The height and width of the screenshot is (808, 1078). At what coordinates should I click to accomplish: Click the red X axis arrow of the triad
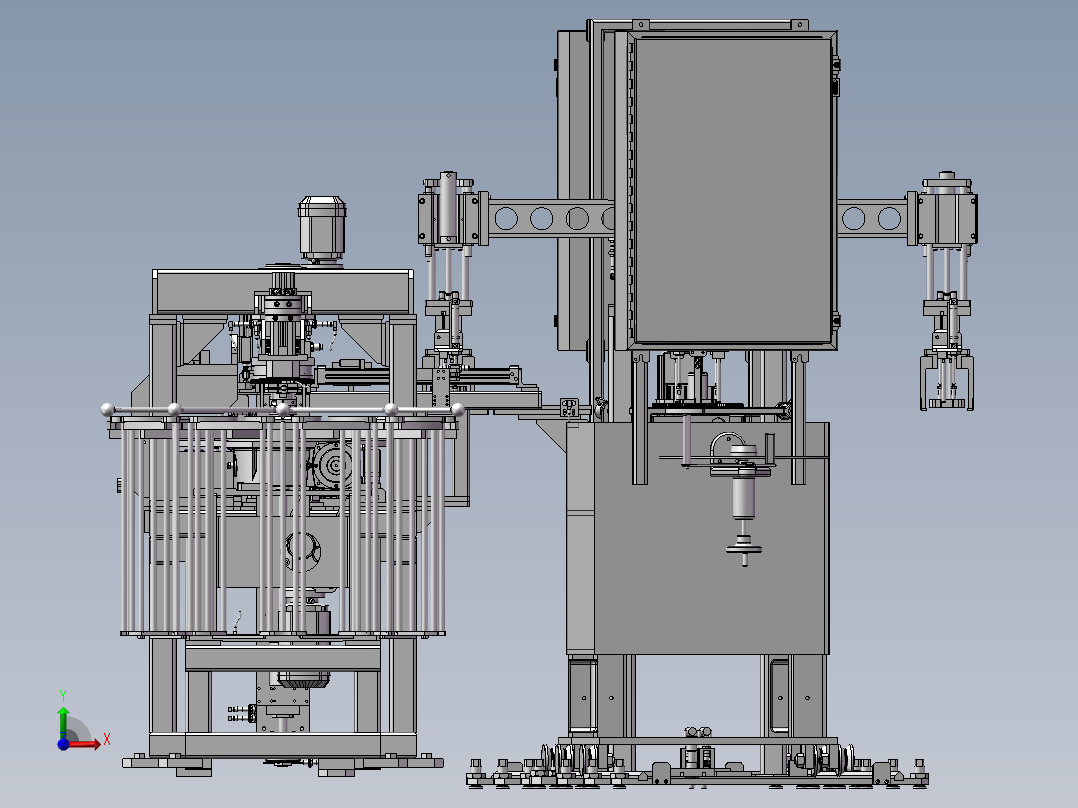pyautogui.click(x=85, y=743)
